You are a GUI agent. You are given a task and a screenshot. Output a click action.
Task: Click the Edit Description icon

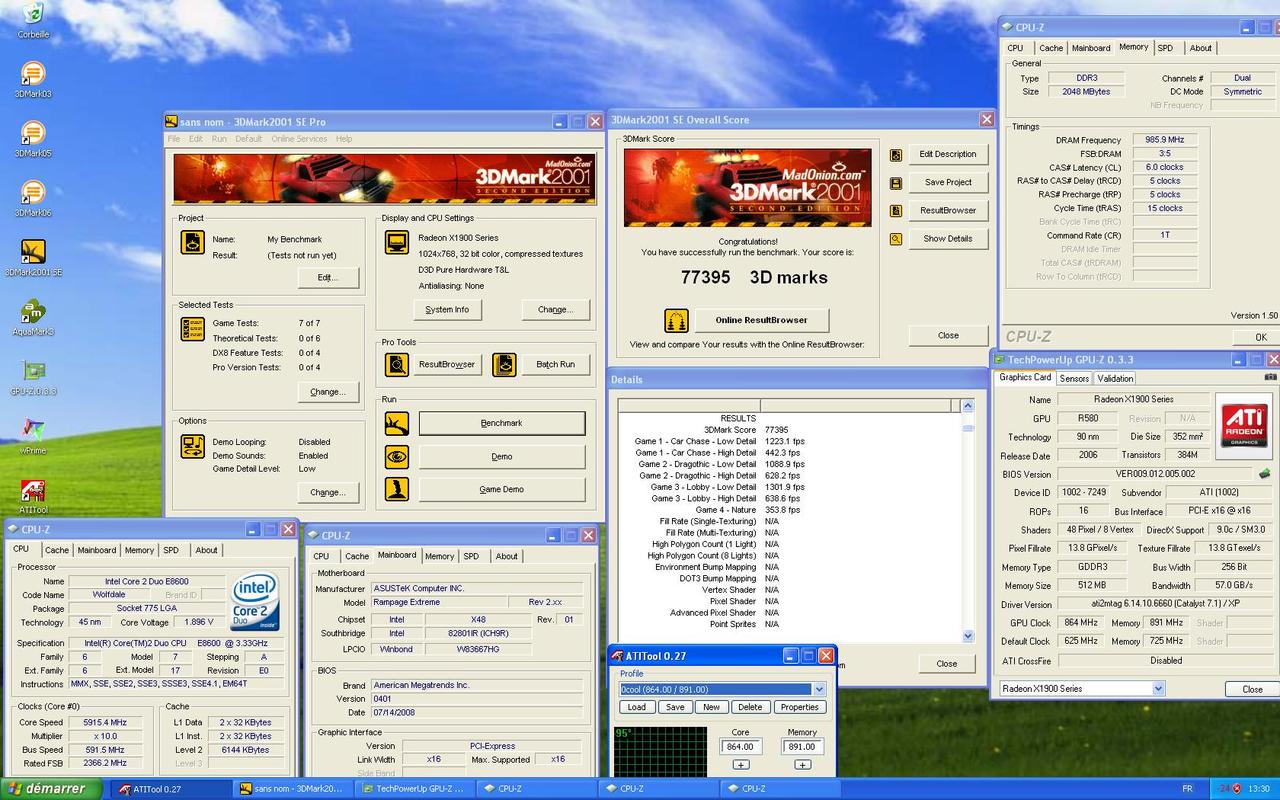coord(896,155)
